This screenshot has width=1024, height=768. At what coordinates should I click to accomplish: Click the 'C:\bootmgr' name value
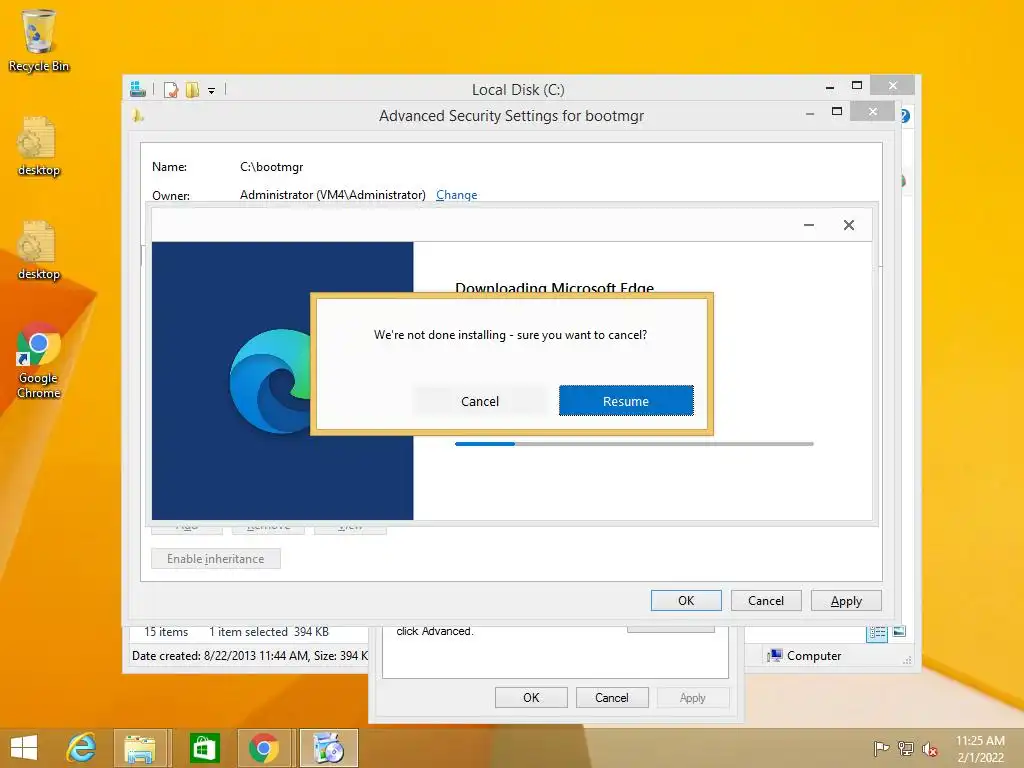point(272,167)
